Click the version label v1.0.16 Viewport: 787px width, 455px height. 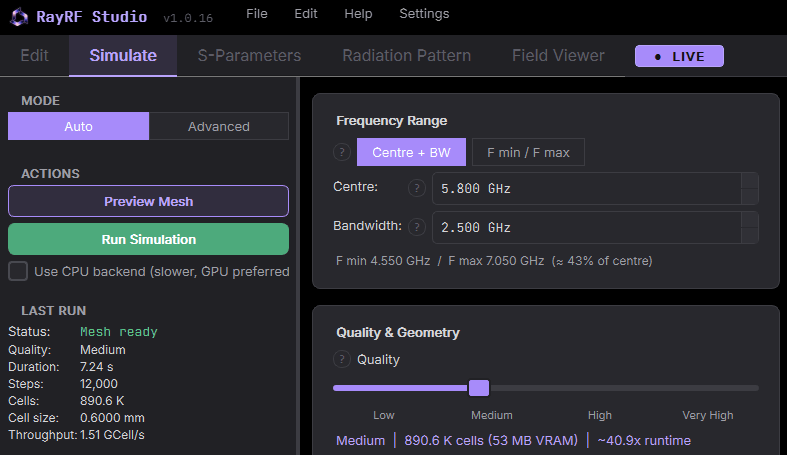[188, 18]
